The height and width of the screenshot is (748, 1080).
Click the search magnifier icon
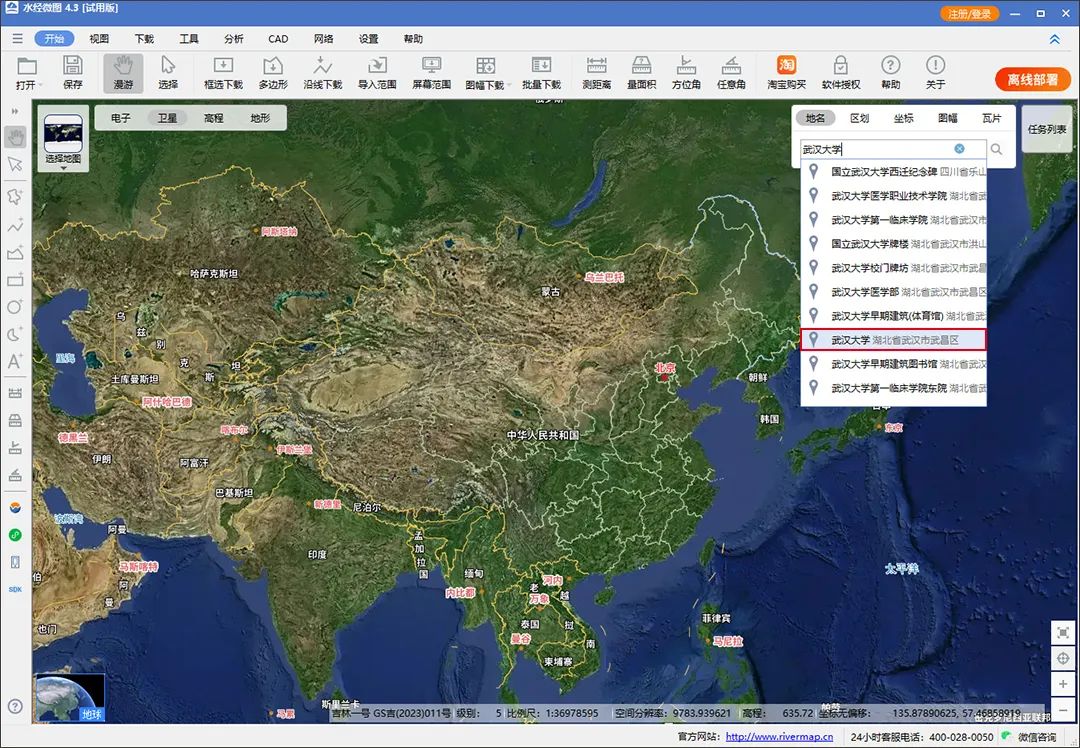pos(996,149)
